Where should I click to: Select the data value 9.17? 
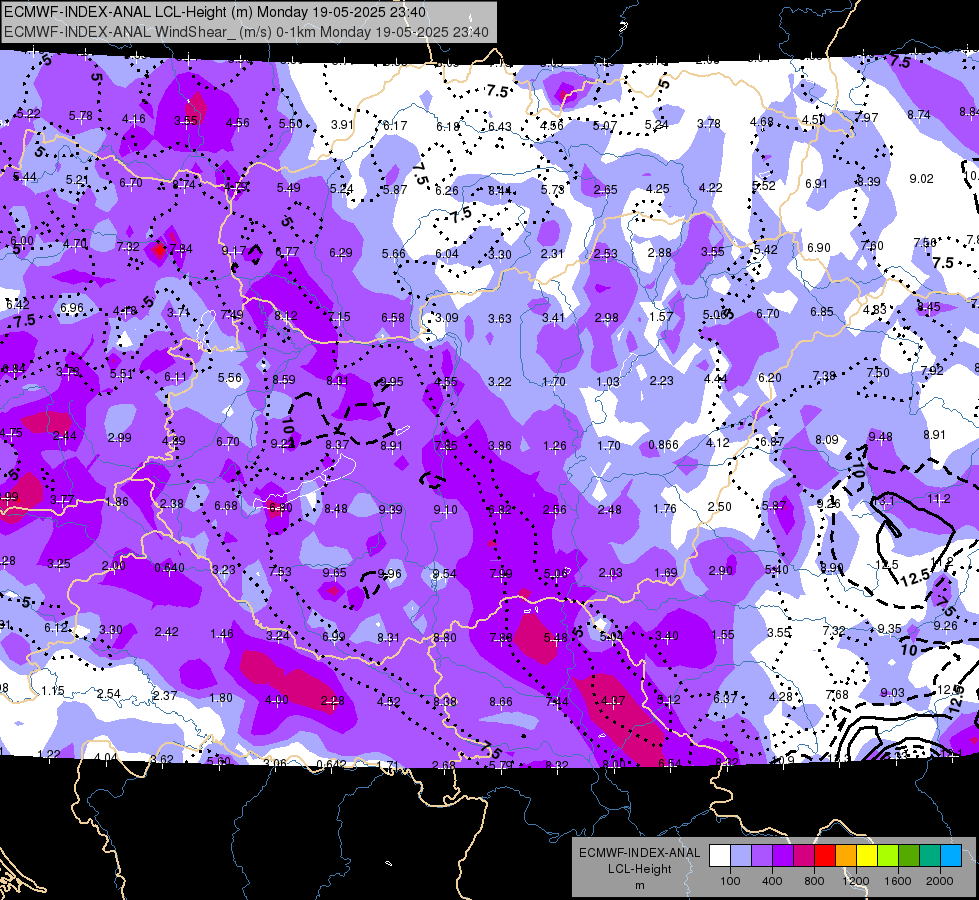[x=234, y=250]
